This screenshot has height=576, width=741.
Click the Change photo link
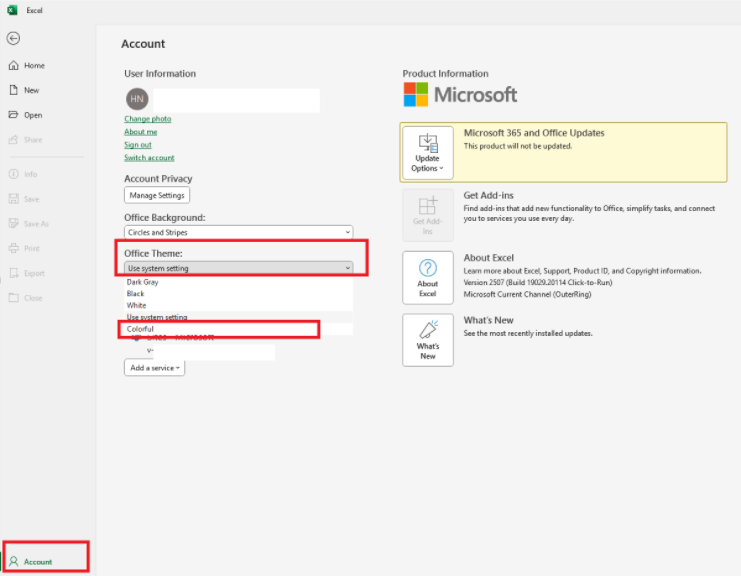[147, 119]
